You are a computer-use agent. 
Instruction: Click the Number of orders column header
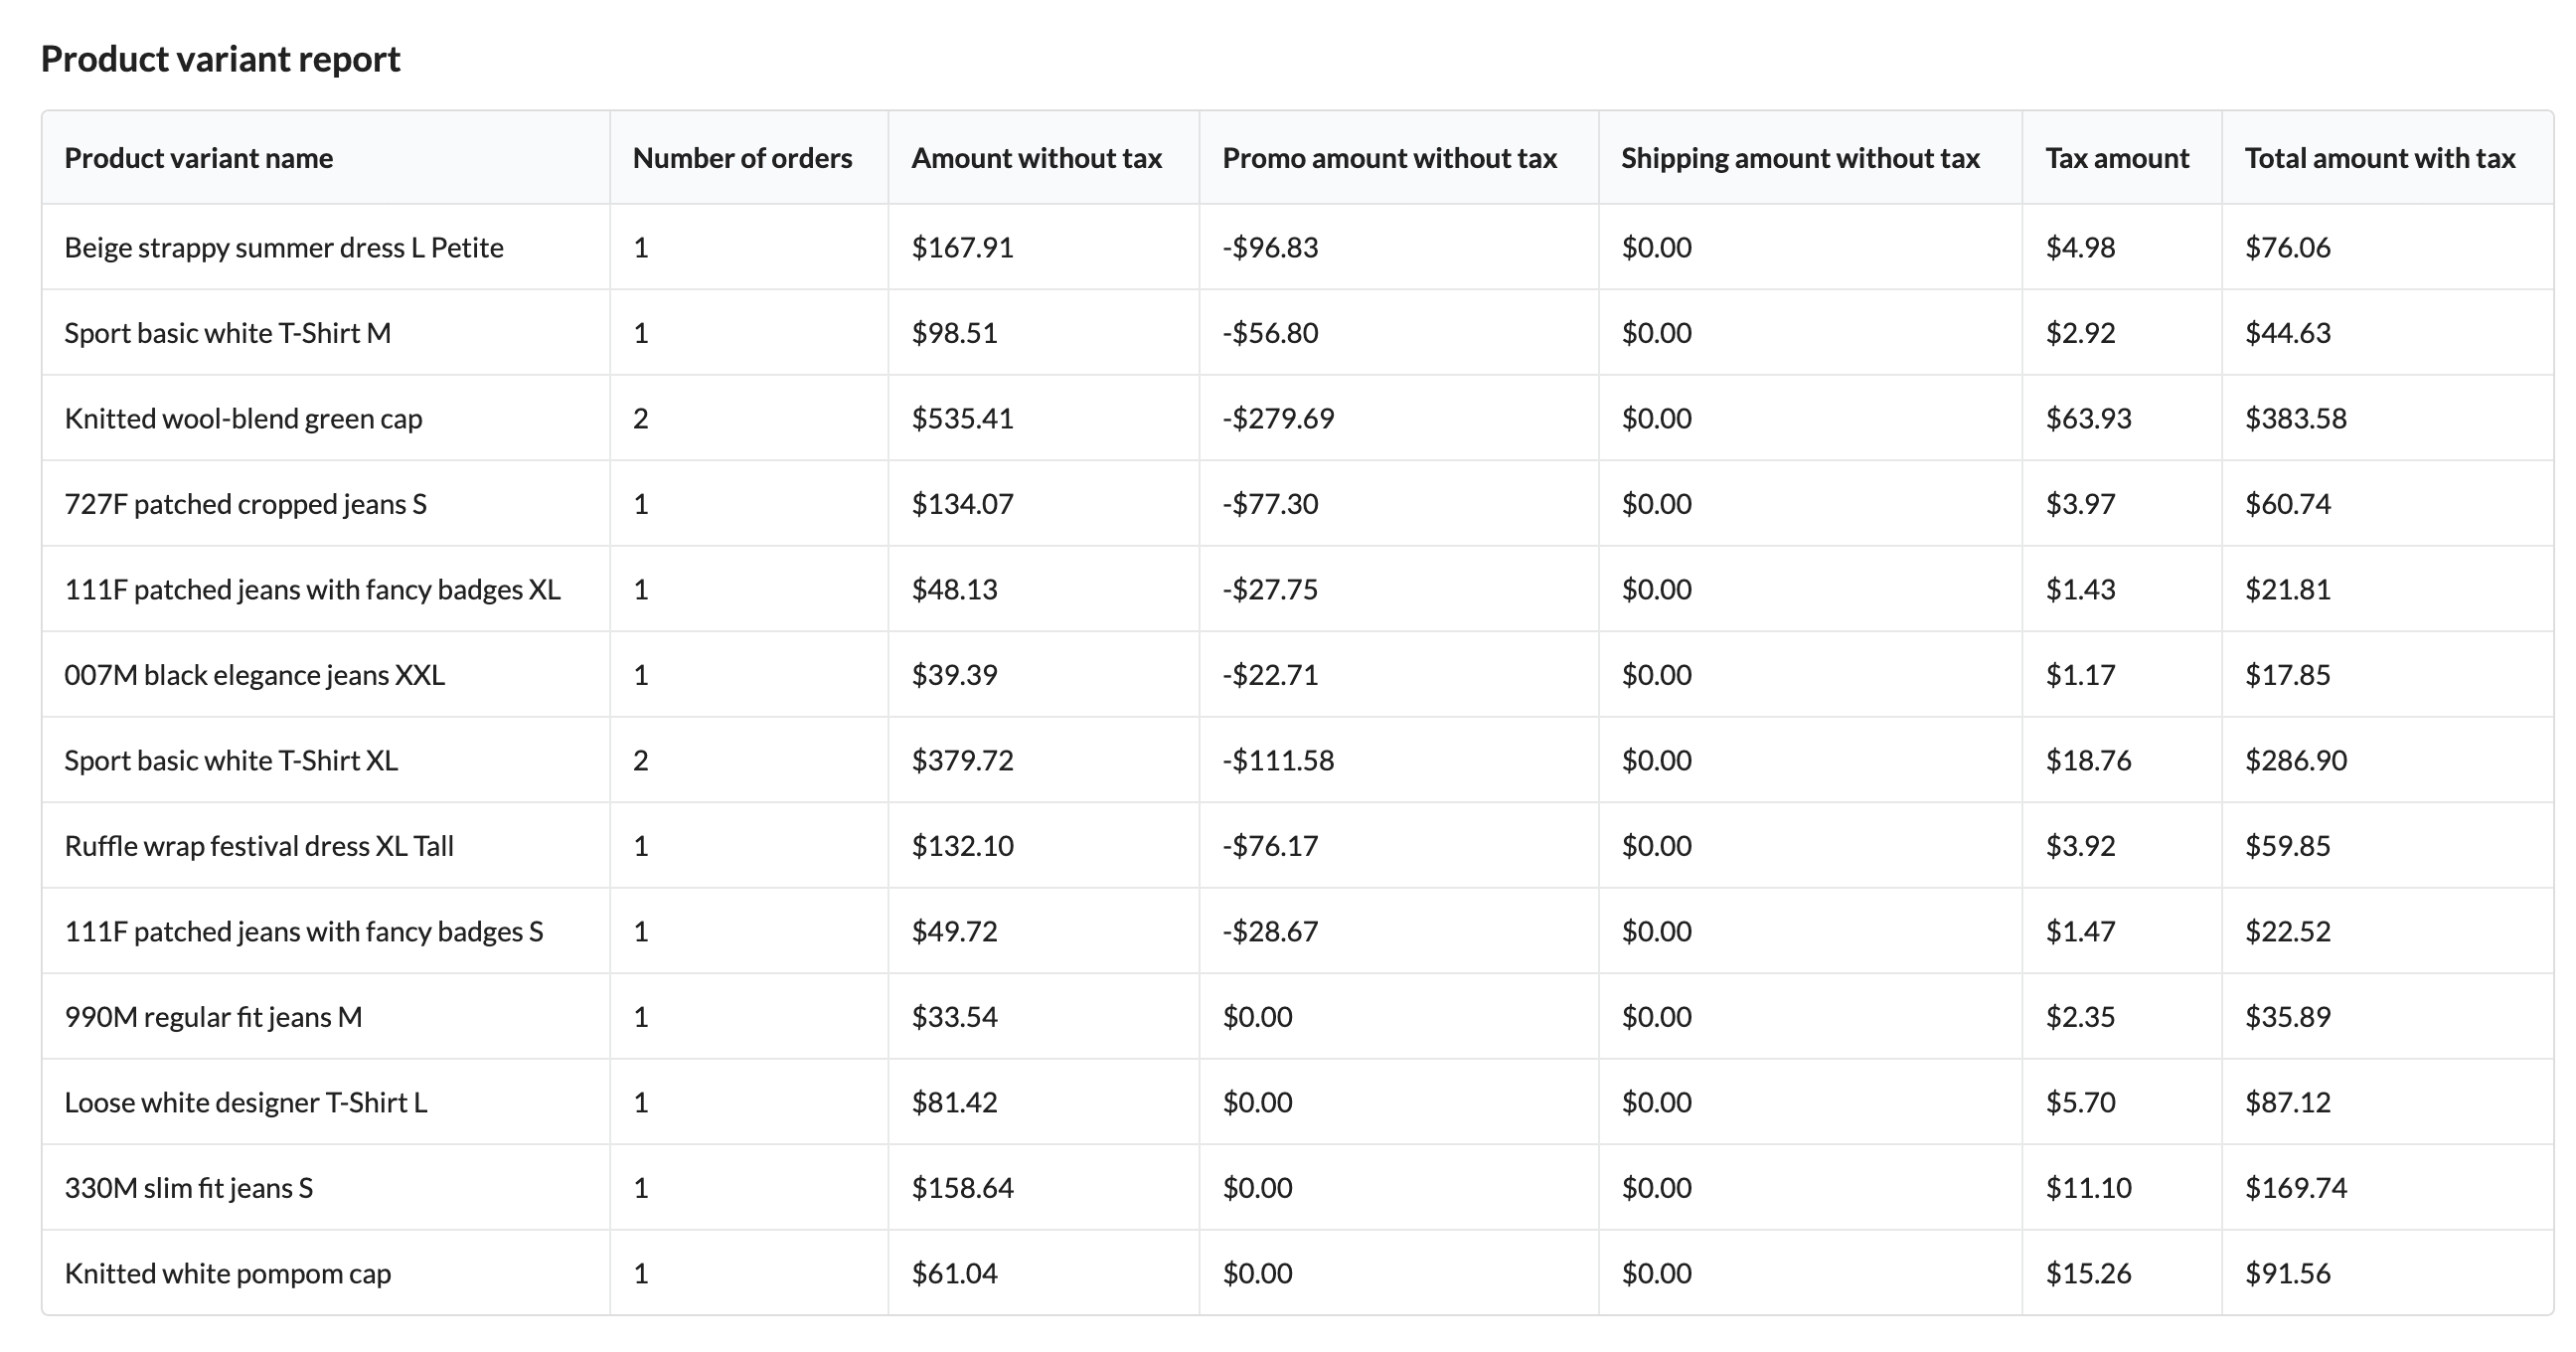742,158
